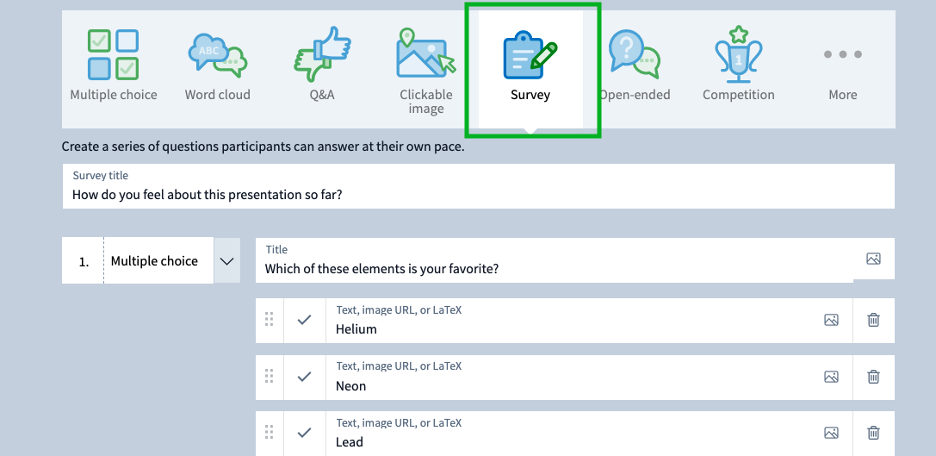Select the Competition trophy icon
936x456 pixels.
click(738, 54)
